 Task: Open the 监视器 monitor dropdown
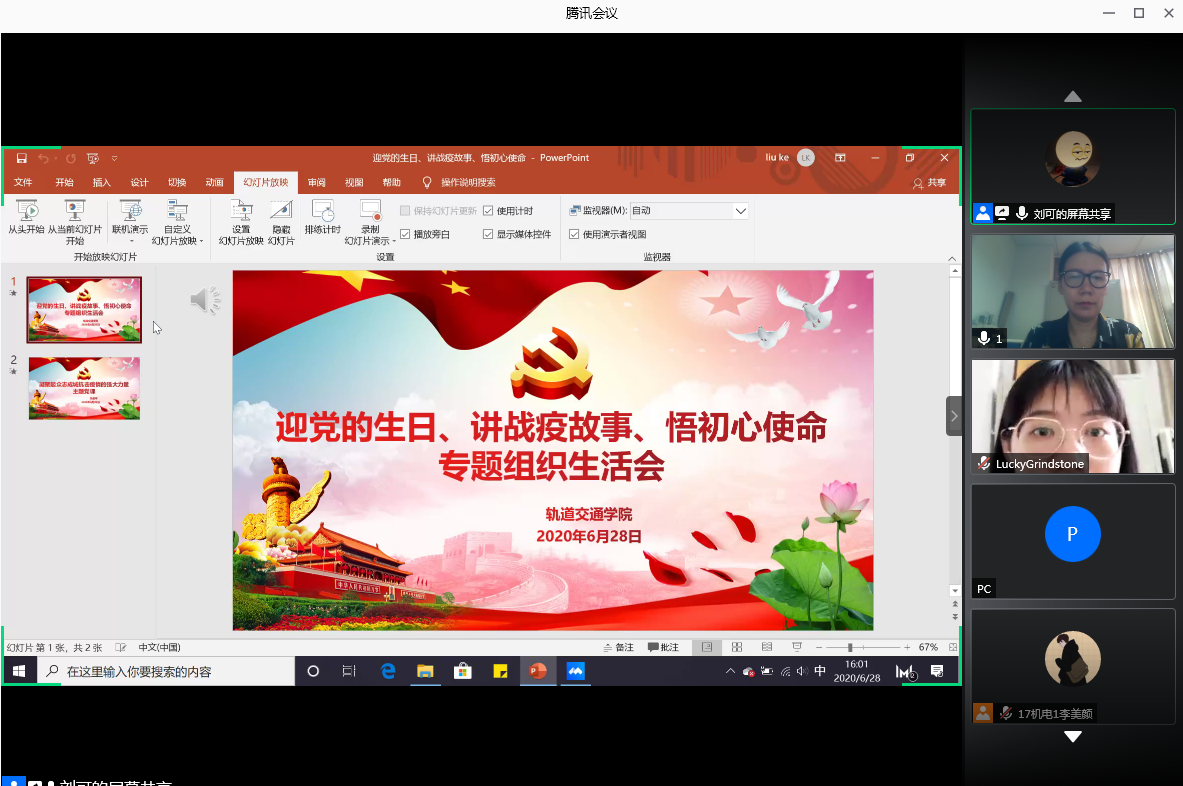pos(740,211)
